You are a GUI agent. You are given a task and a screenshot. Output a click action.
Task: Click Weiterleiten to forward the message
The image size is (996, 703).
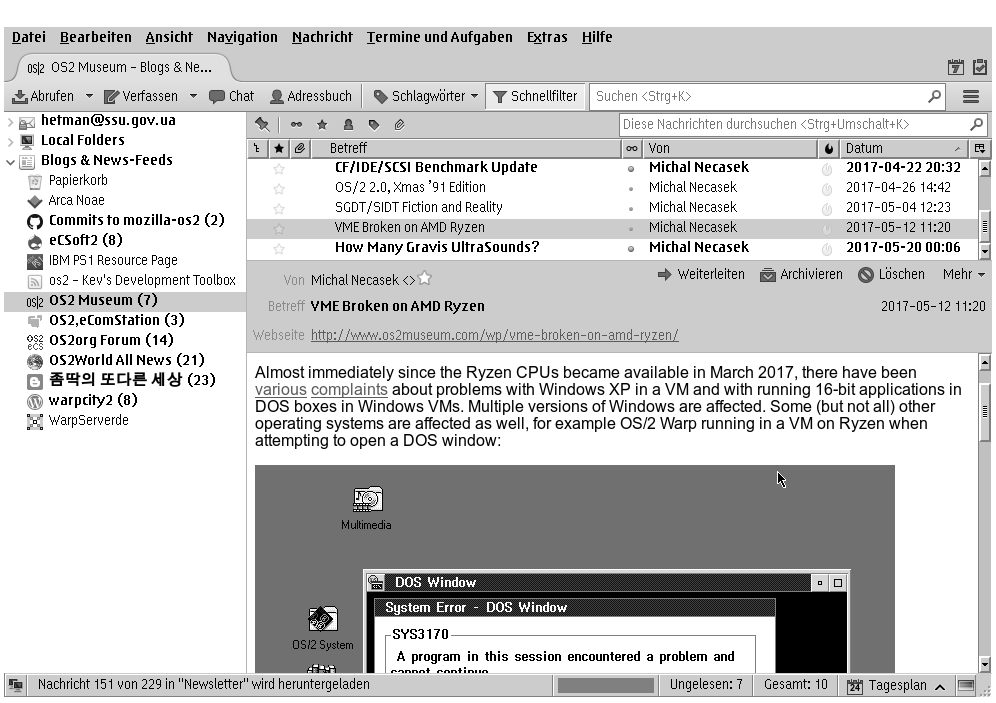click(x=701, y=274)
